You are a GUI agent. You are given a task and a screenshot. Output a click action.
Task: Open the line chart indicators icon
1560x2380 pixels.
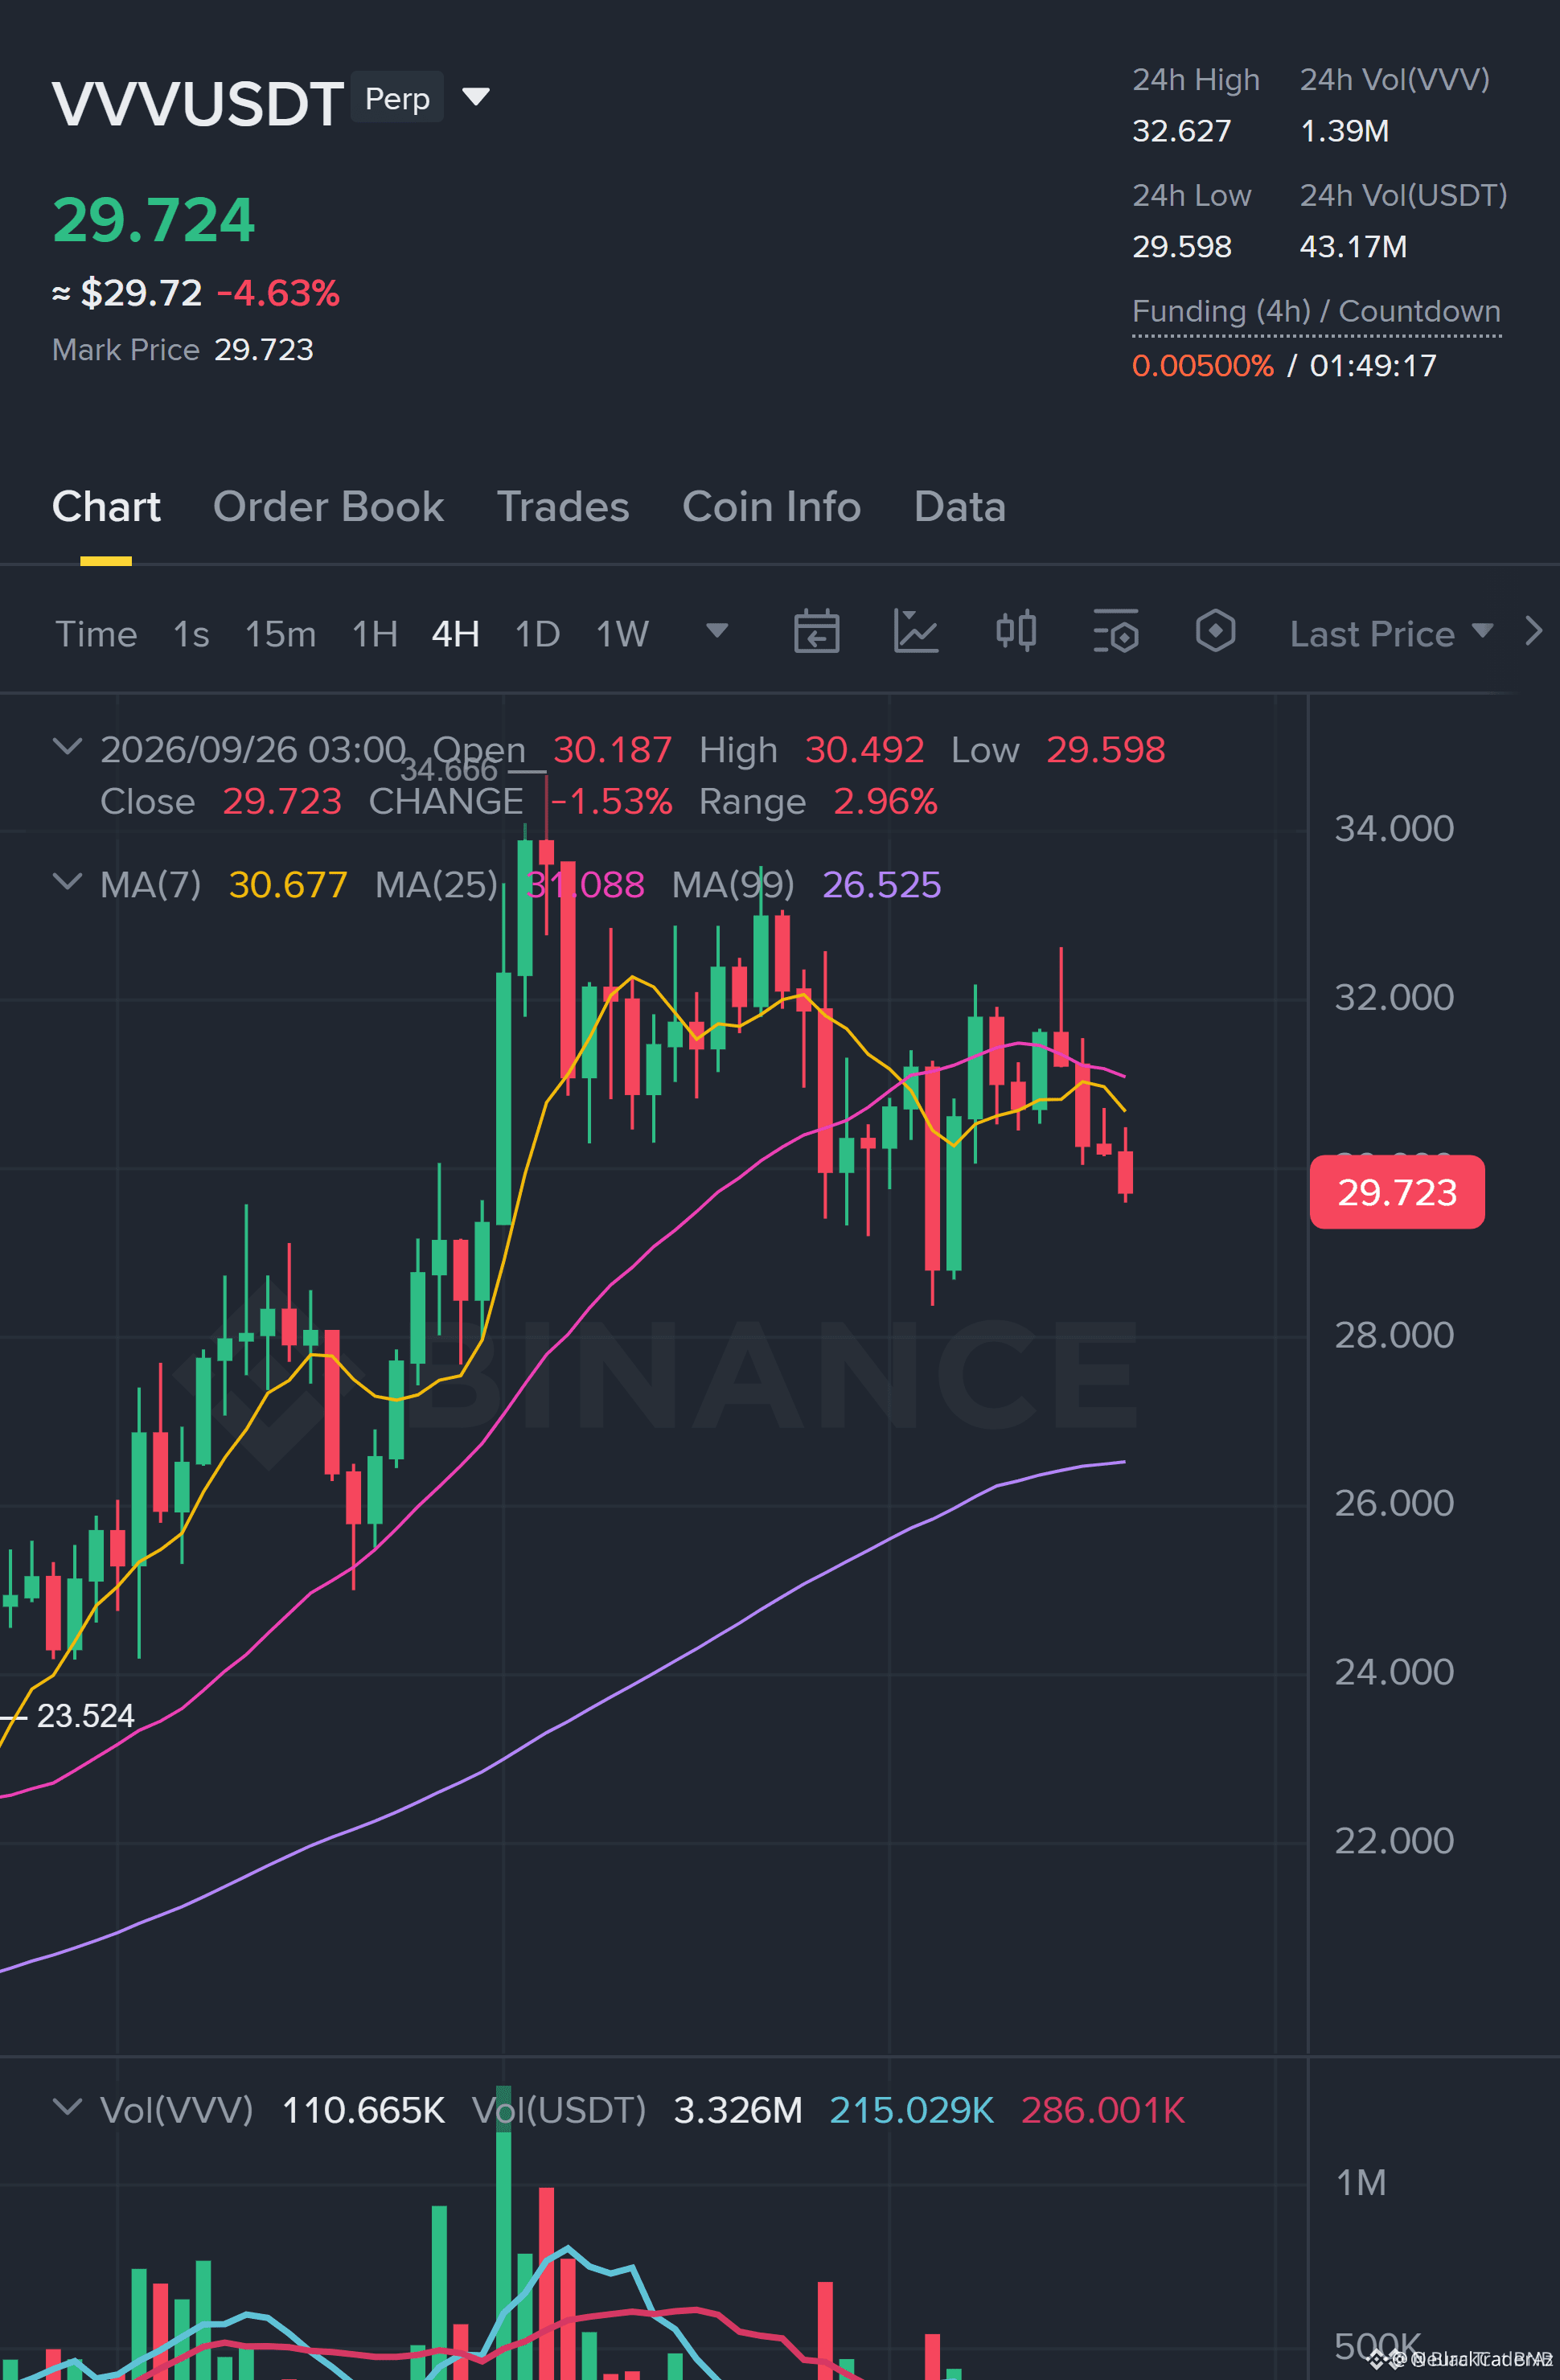[x=915, y=632]
